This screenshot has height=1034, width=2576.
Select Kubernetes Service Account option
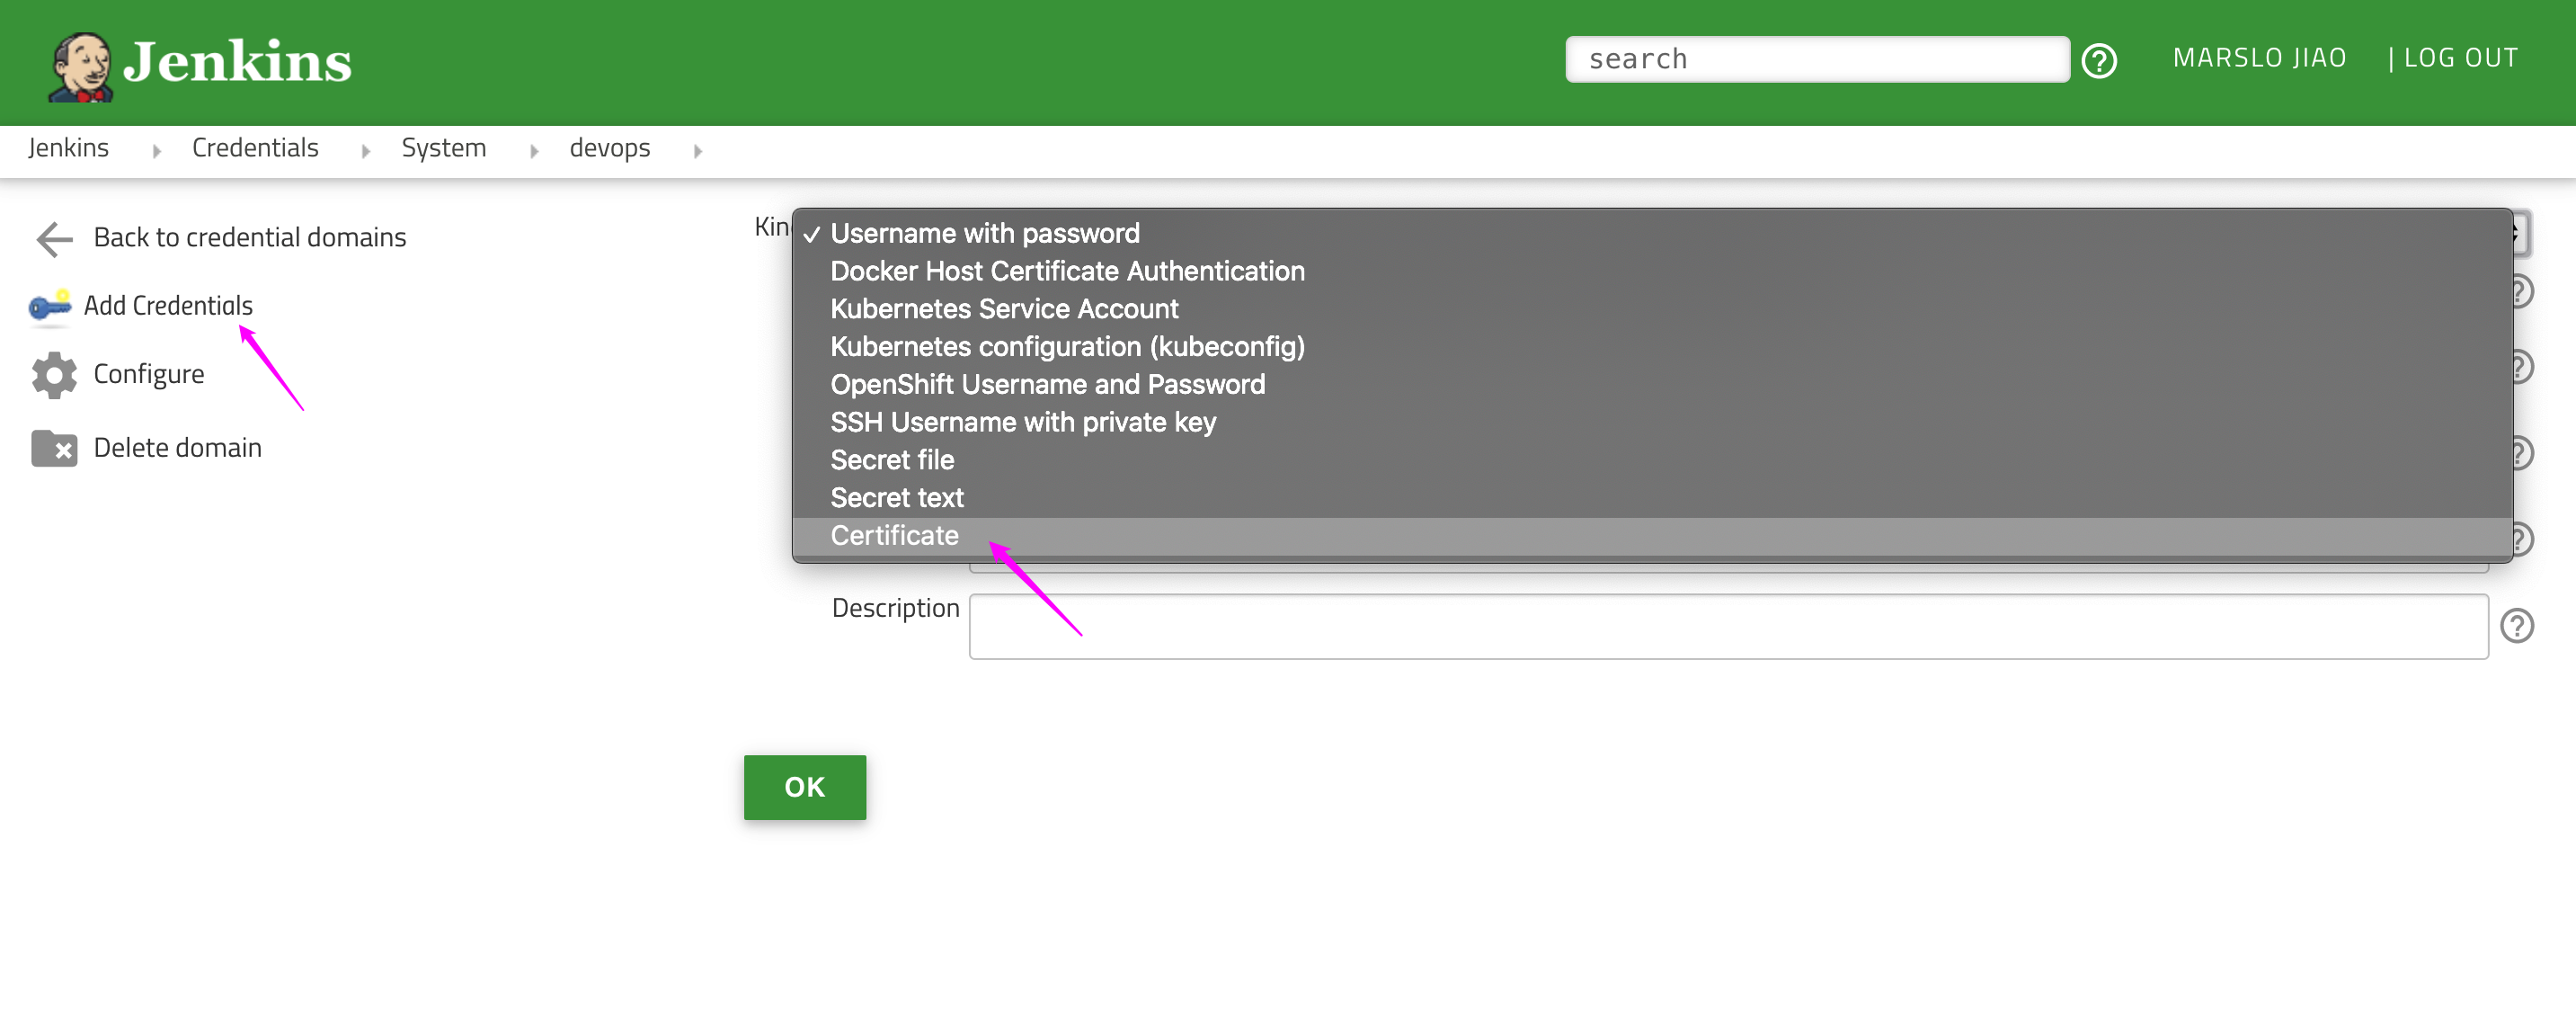coord(1006,308)
